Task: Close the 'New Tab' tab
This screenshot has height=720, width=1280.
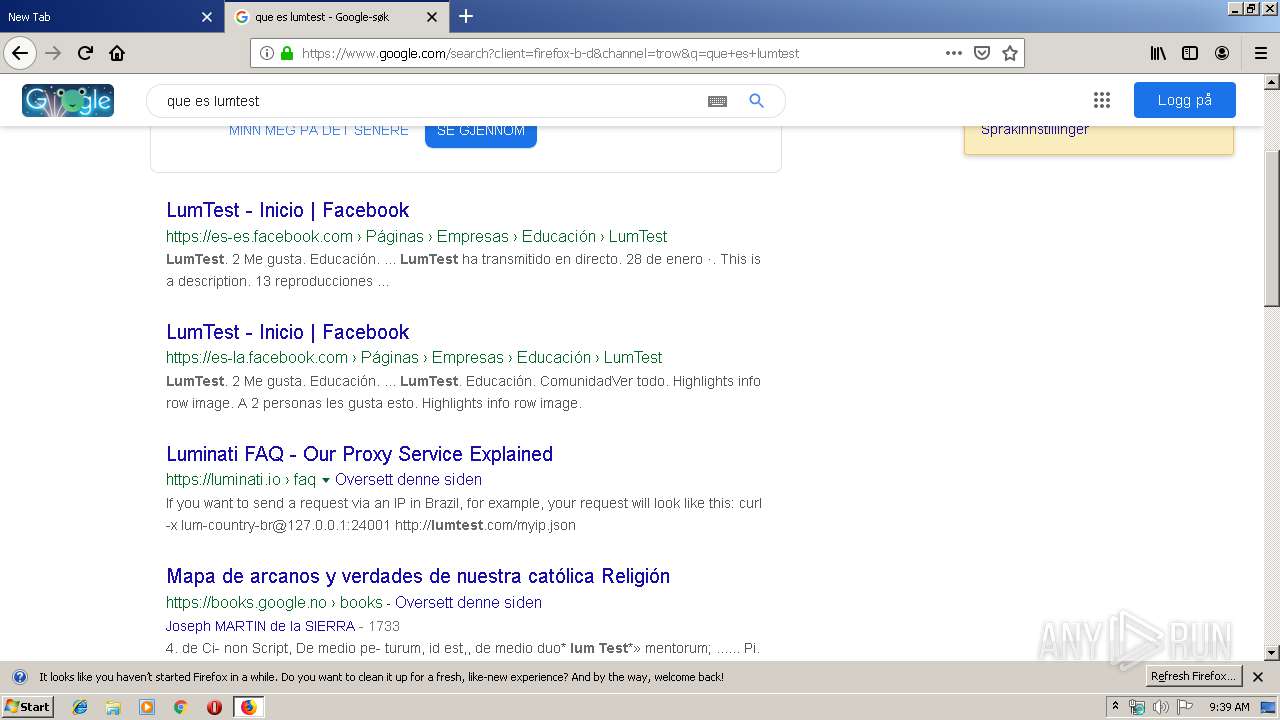Action: click(x=207, y=17)
